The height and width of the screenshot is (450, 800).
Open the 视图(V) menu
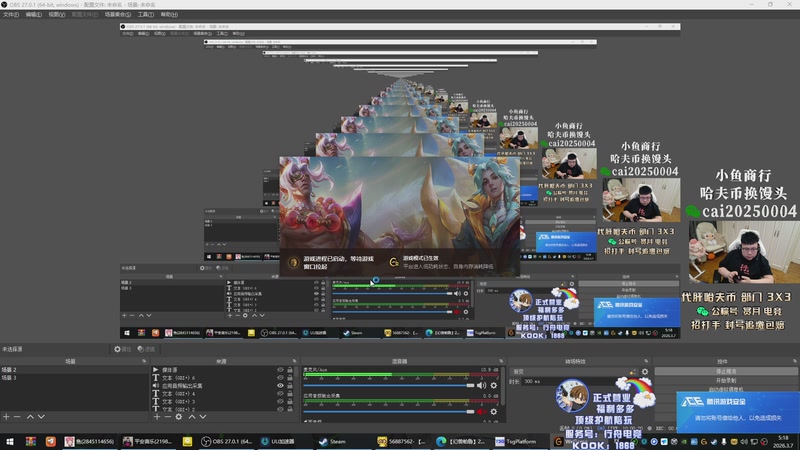[57, 14]
